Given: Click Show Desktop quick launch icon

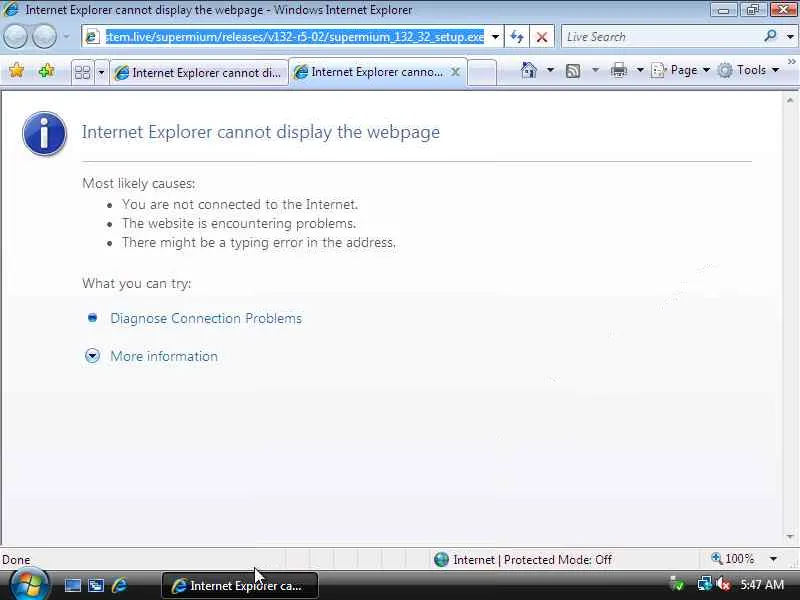Looking at the screenshot, I should [72, 586].
